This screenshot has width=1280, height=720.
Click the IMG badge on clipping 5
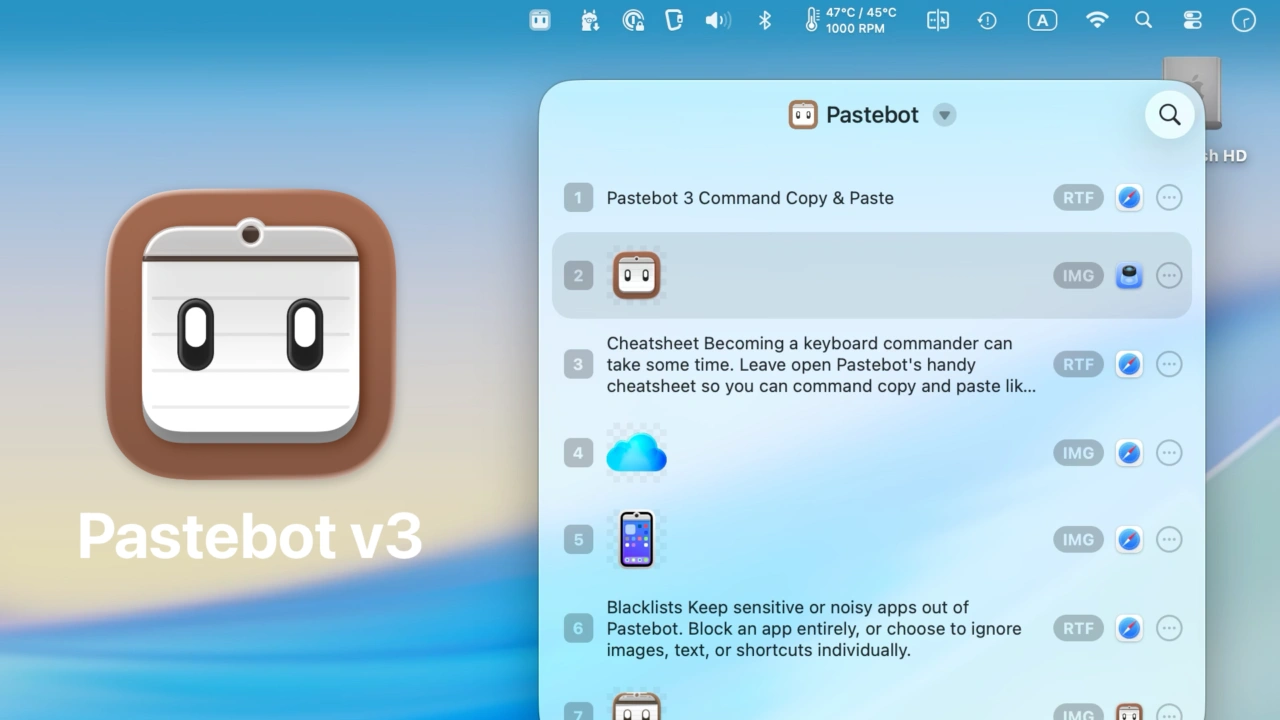[x=1078, y=540]
